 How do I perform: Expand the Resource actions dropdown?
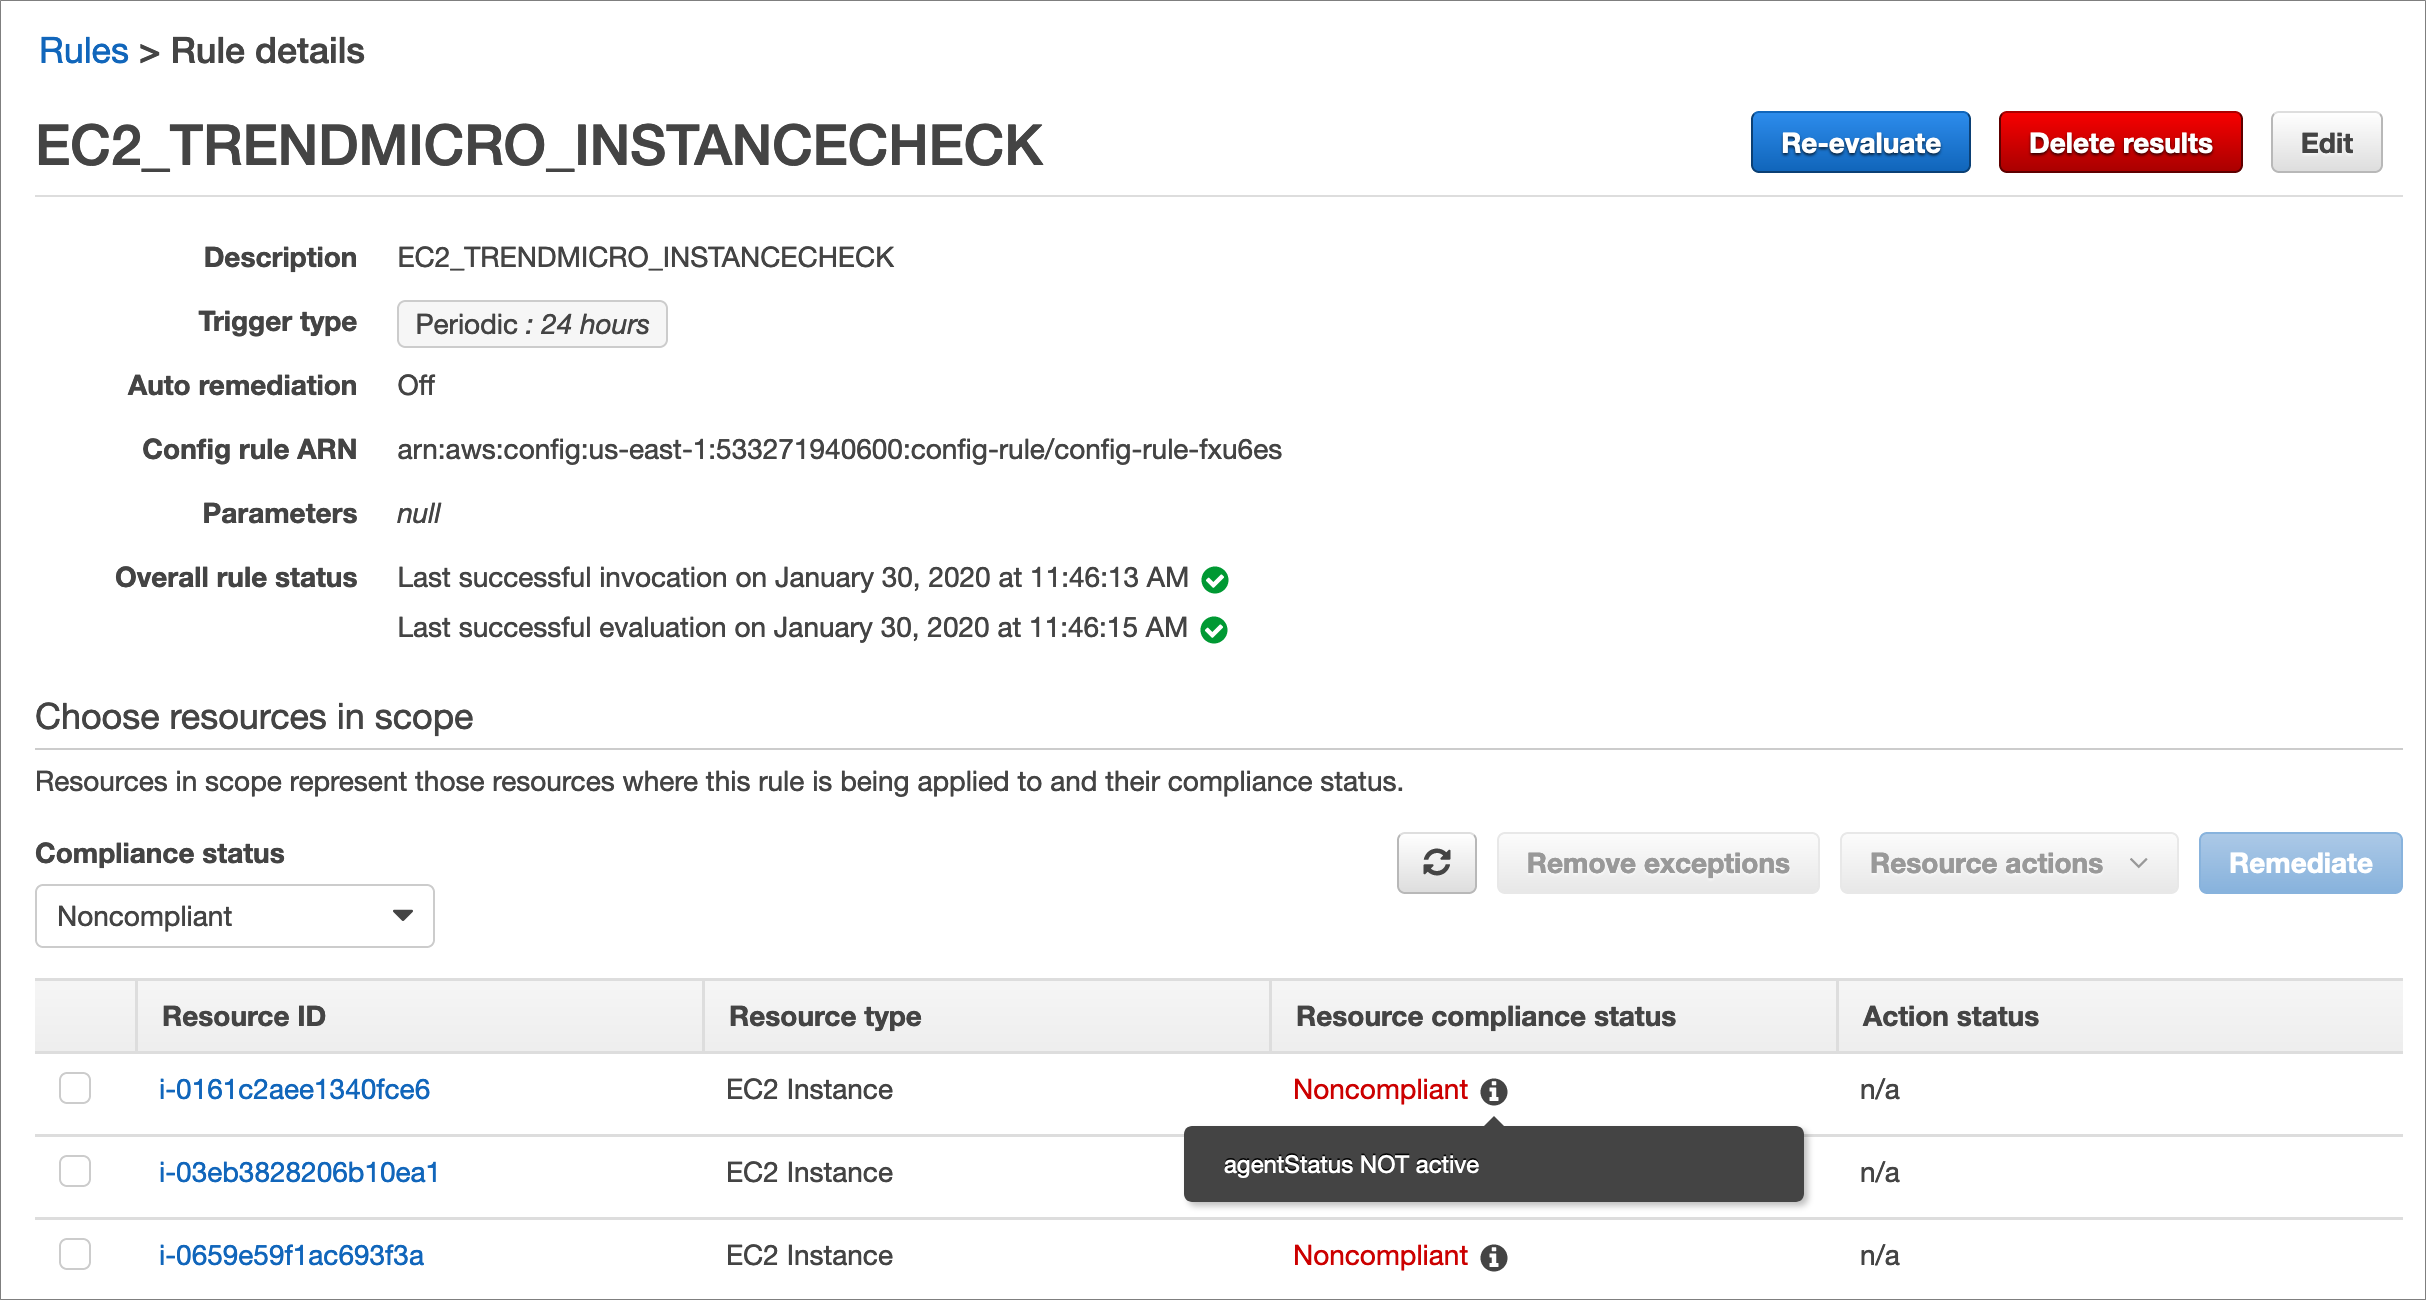2008,863
